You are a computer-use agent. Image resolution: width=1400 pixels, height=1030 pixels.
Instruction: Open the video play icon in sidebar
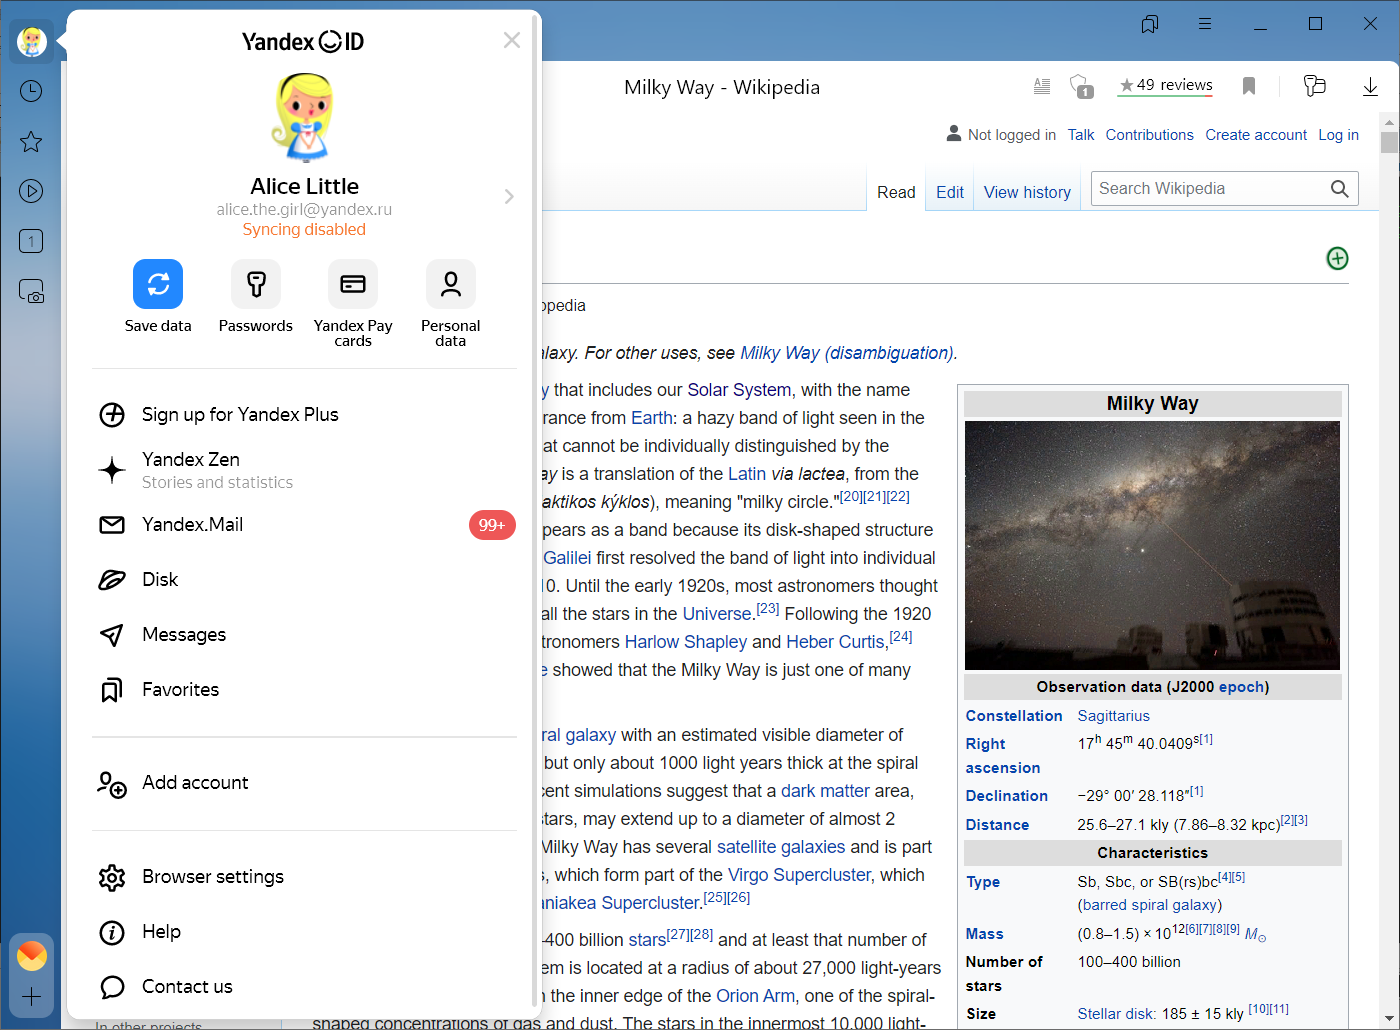[x=31, y=191]
